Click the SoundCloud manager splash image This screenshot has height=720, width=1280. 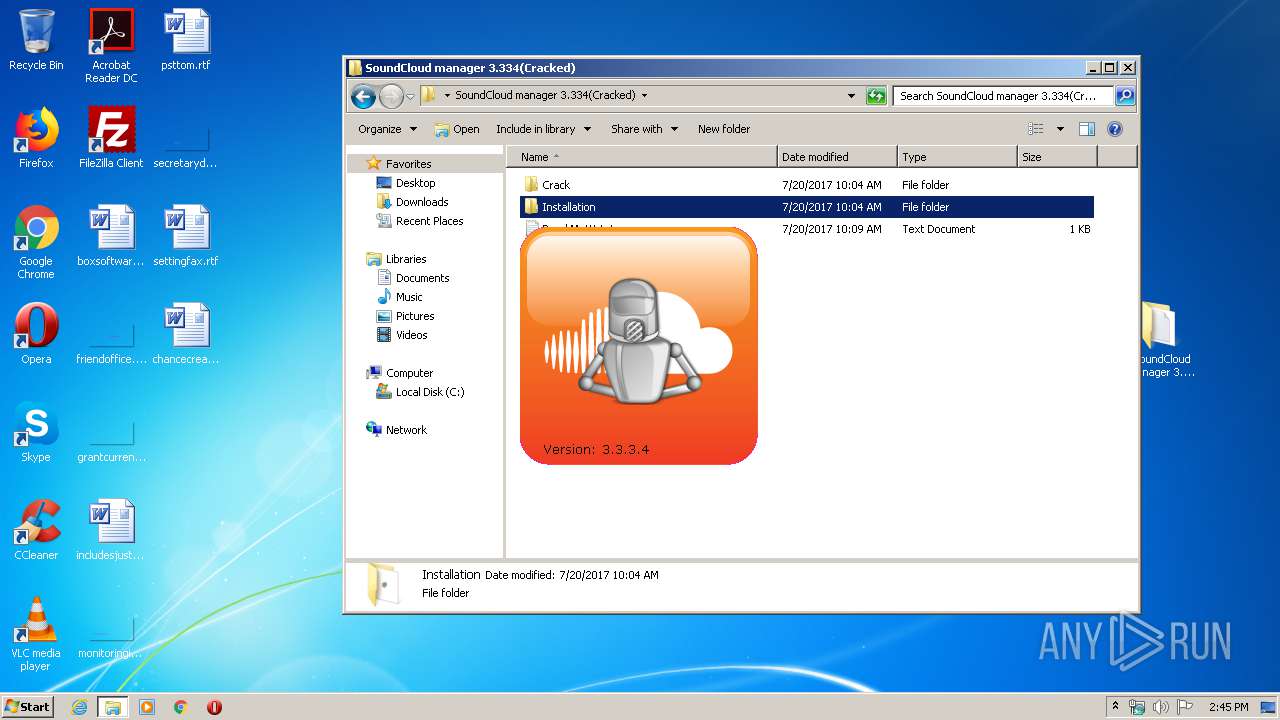pos(639,346)
